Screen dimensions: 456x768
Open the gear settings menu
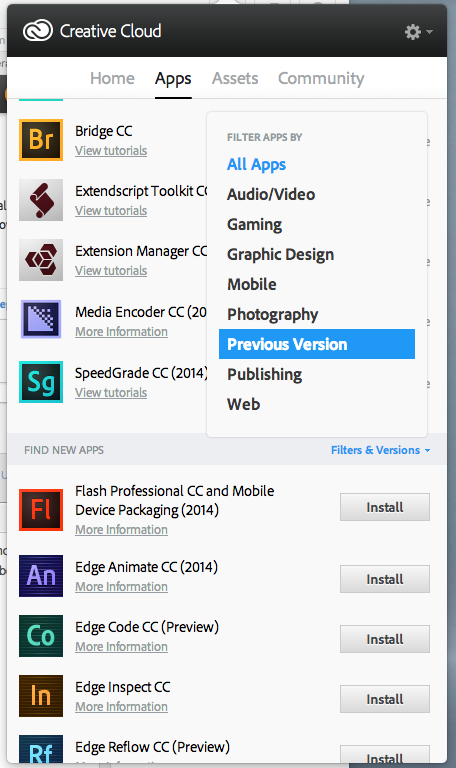(x=418, y=32)
